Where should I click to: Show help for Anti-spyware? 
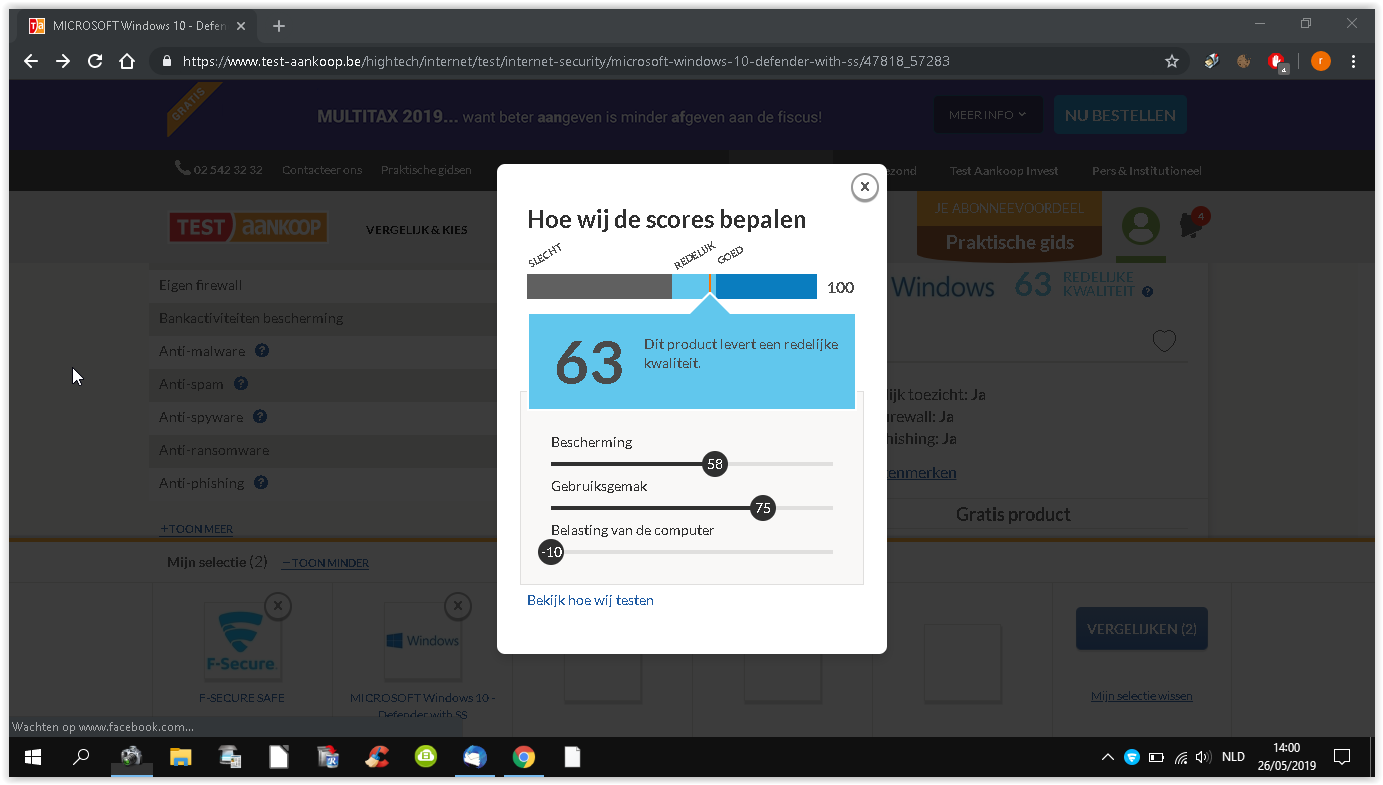point(260,417)
